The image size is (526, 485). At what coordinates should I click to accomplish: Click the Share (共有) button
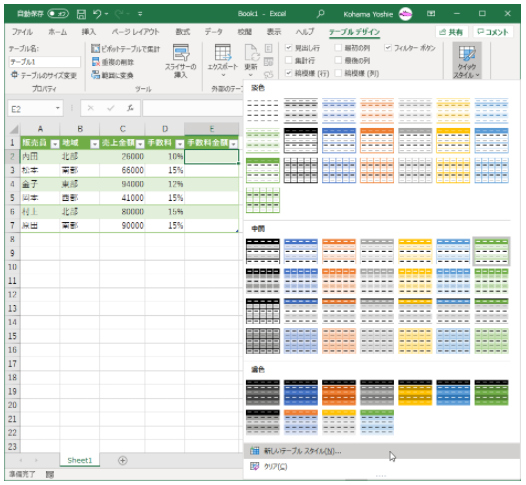452,32
